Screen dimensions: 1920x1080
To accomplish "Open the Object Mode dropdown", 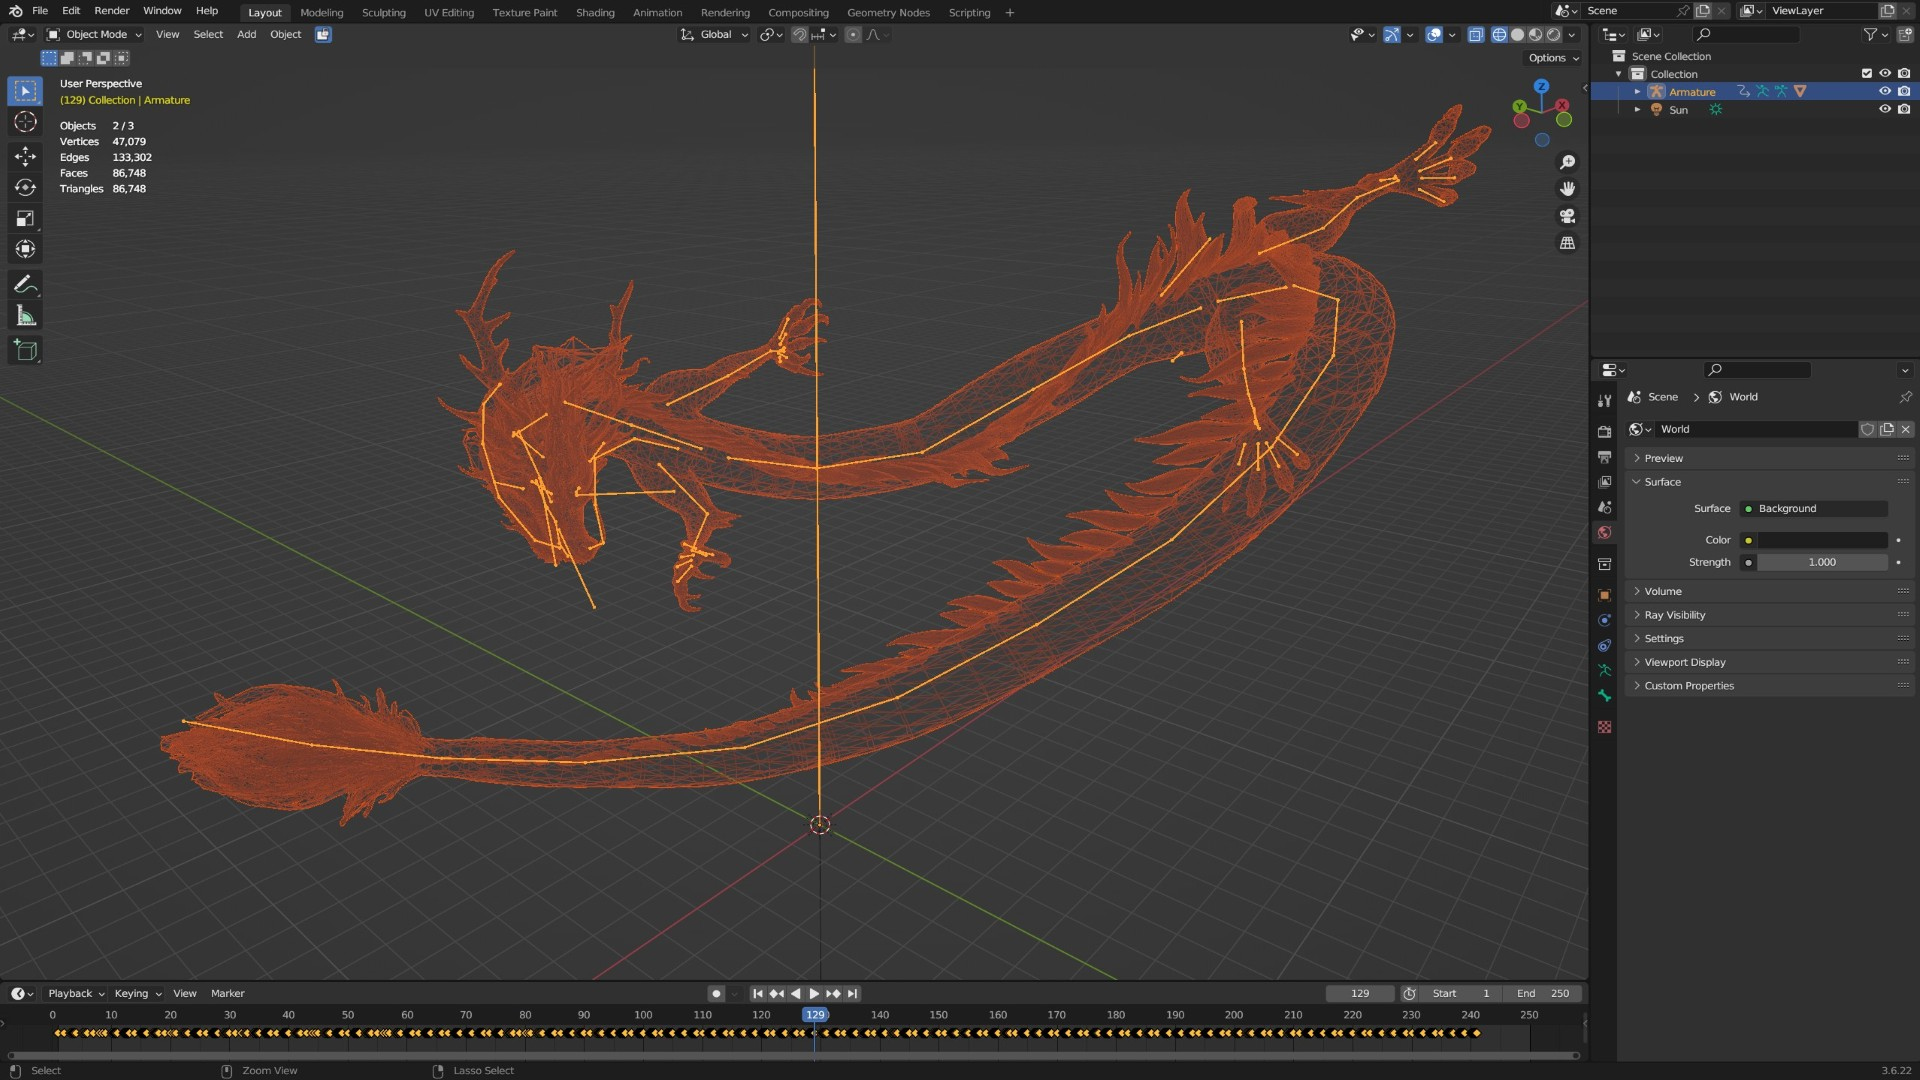I will tap(95, 34).
